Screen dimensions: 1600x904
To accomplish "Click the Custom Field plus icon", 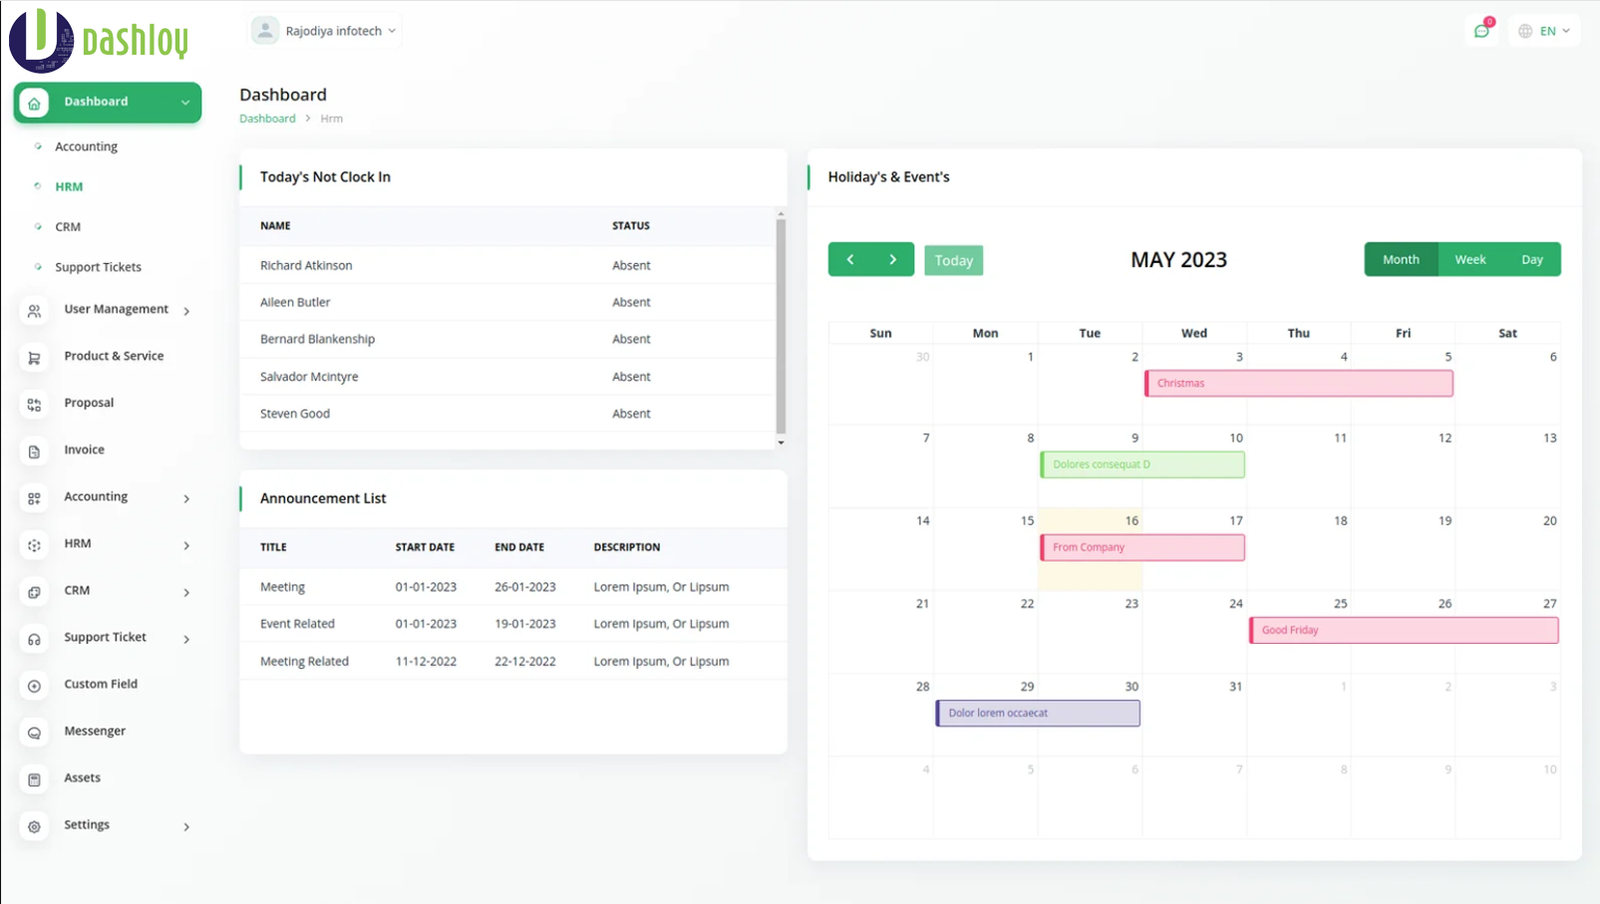I will tap(34, 686).
